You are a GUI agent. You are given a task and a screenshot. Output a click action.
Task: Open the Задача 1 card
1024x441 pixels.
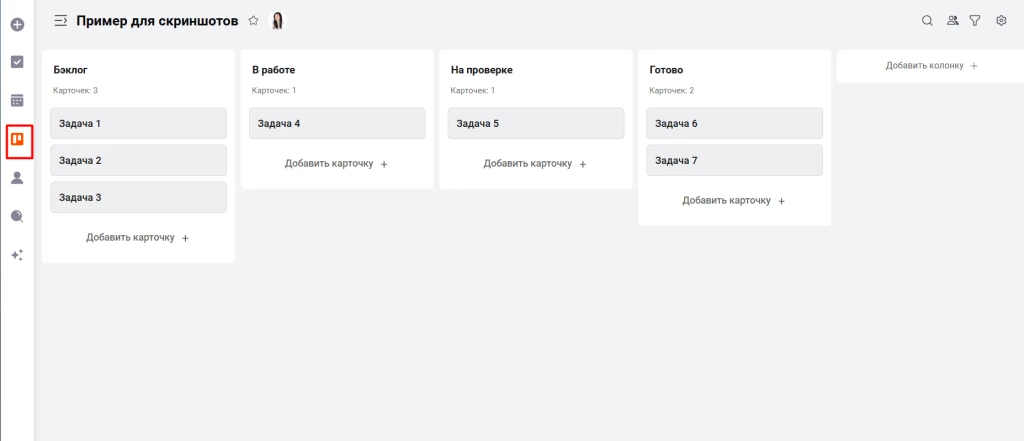click(x=138, y=124)
